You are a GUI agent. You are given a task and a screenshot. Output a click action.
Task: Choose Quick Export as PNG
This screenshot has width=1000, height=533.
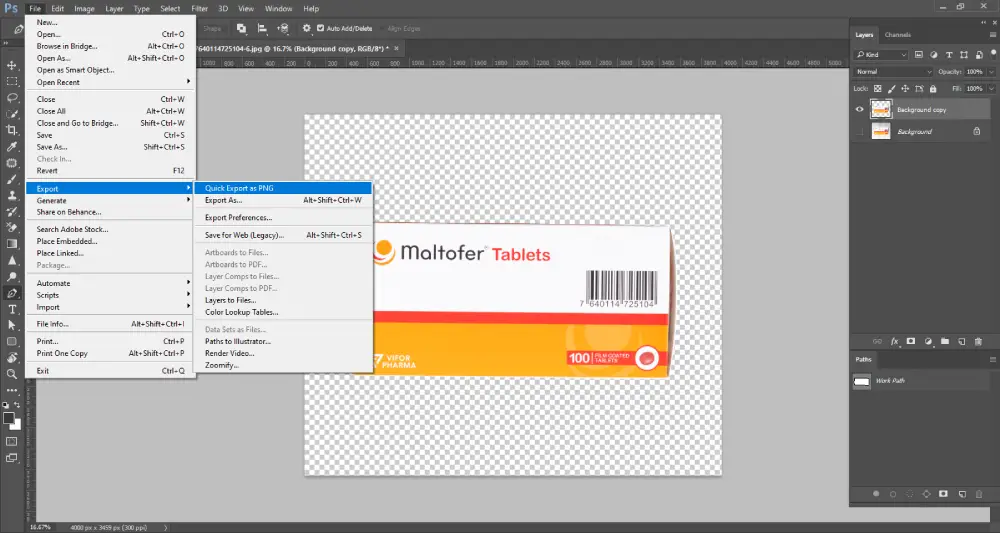click(283, 188)
